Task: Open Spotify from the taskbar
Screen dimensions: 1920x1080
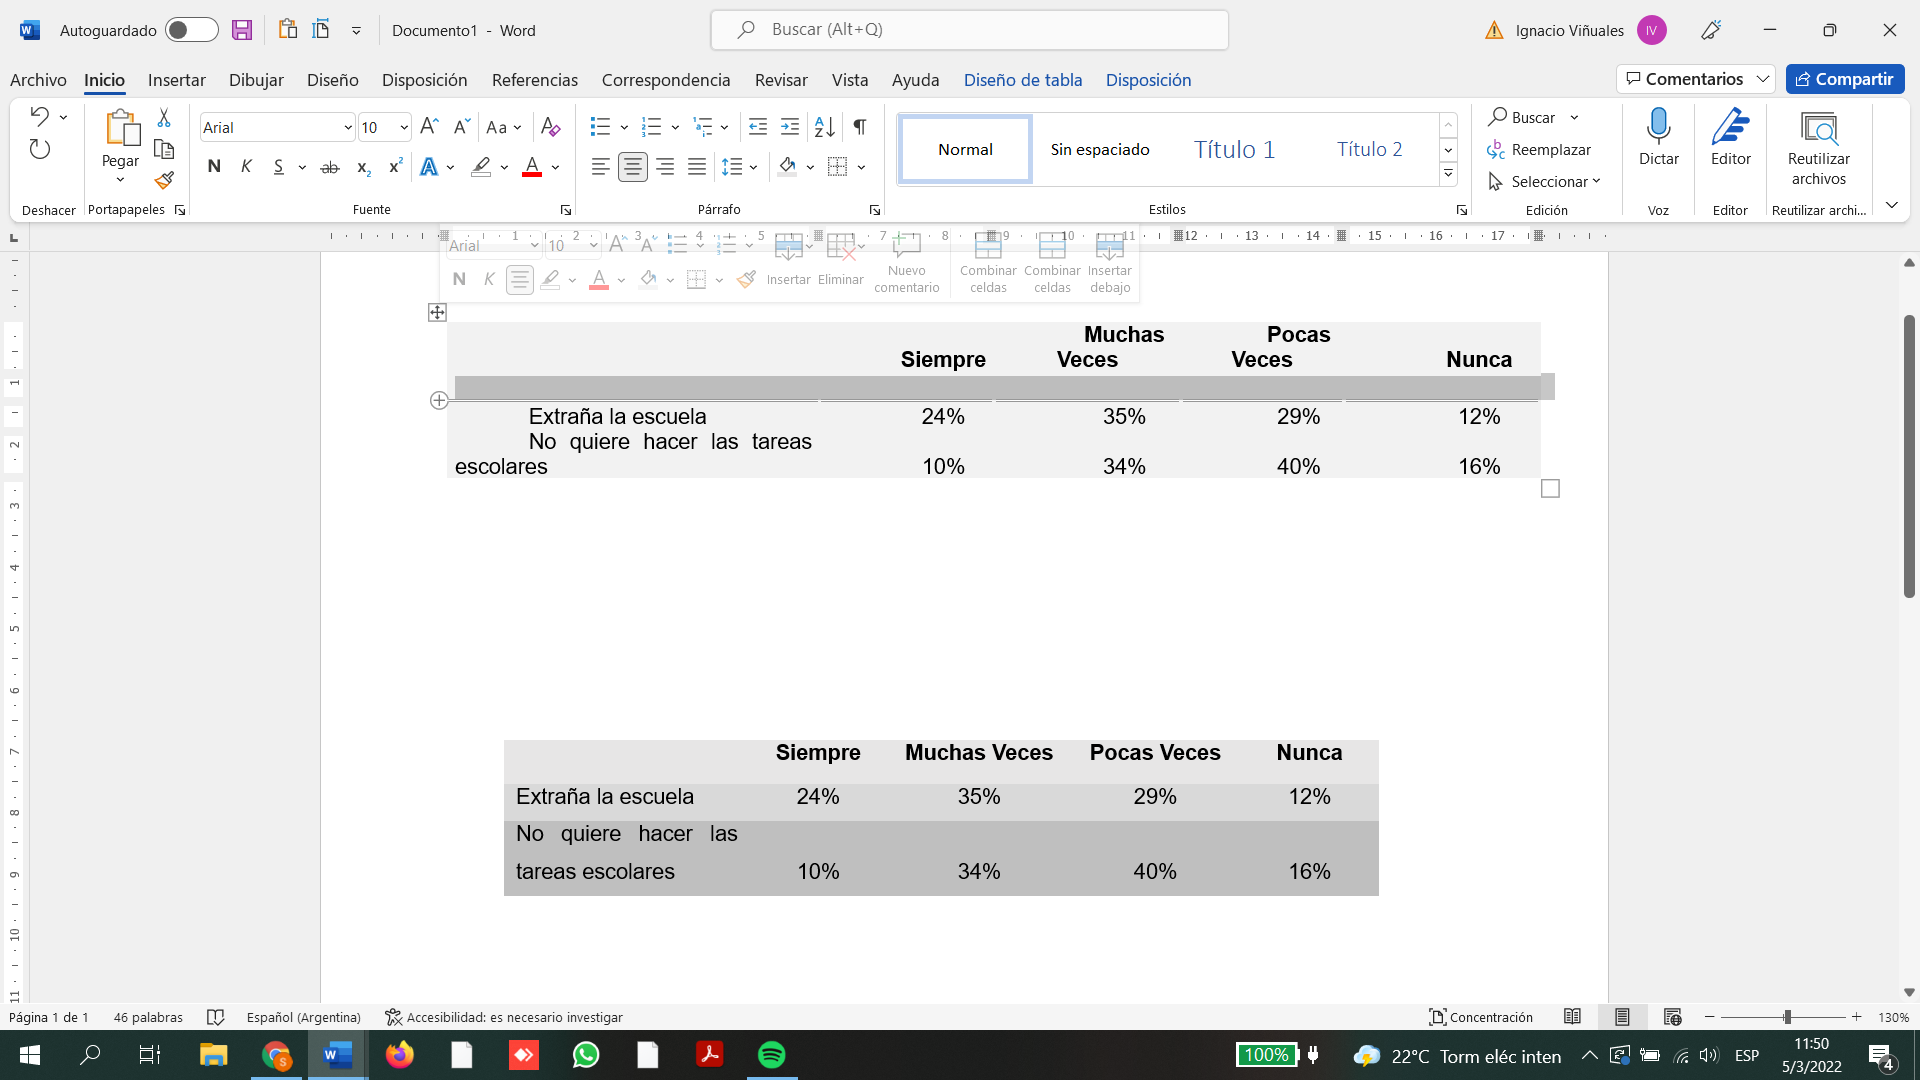Action: pos(772,1055)
